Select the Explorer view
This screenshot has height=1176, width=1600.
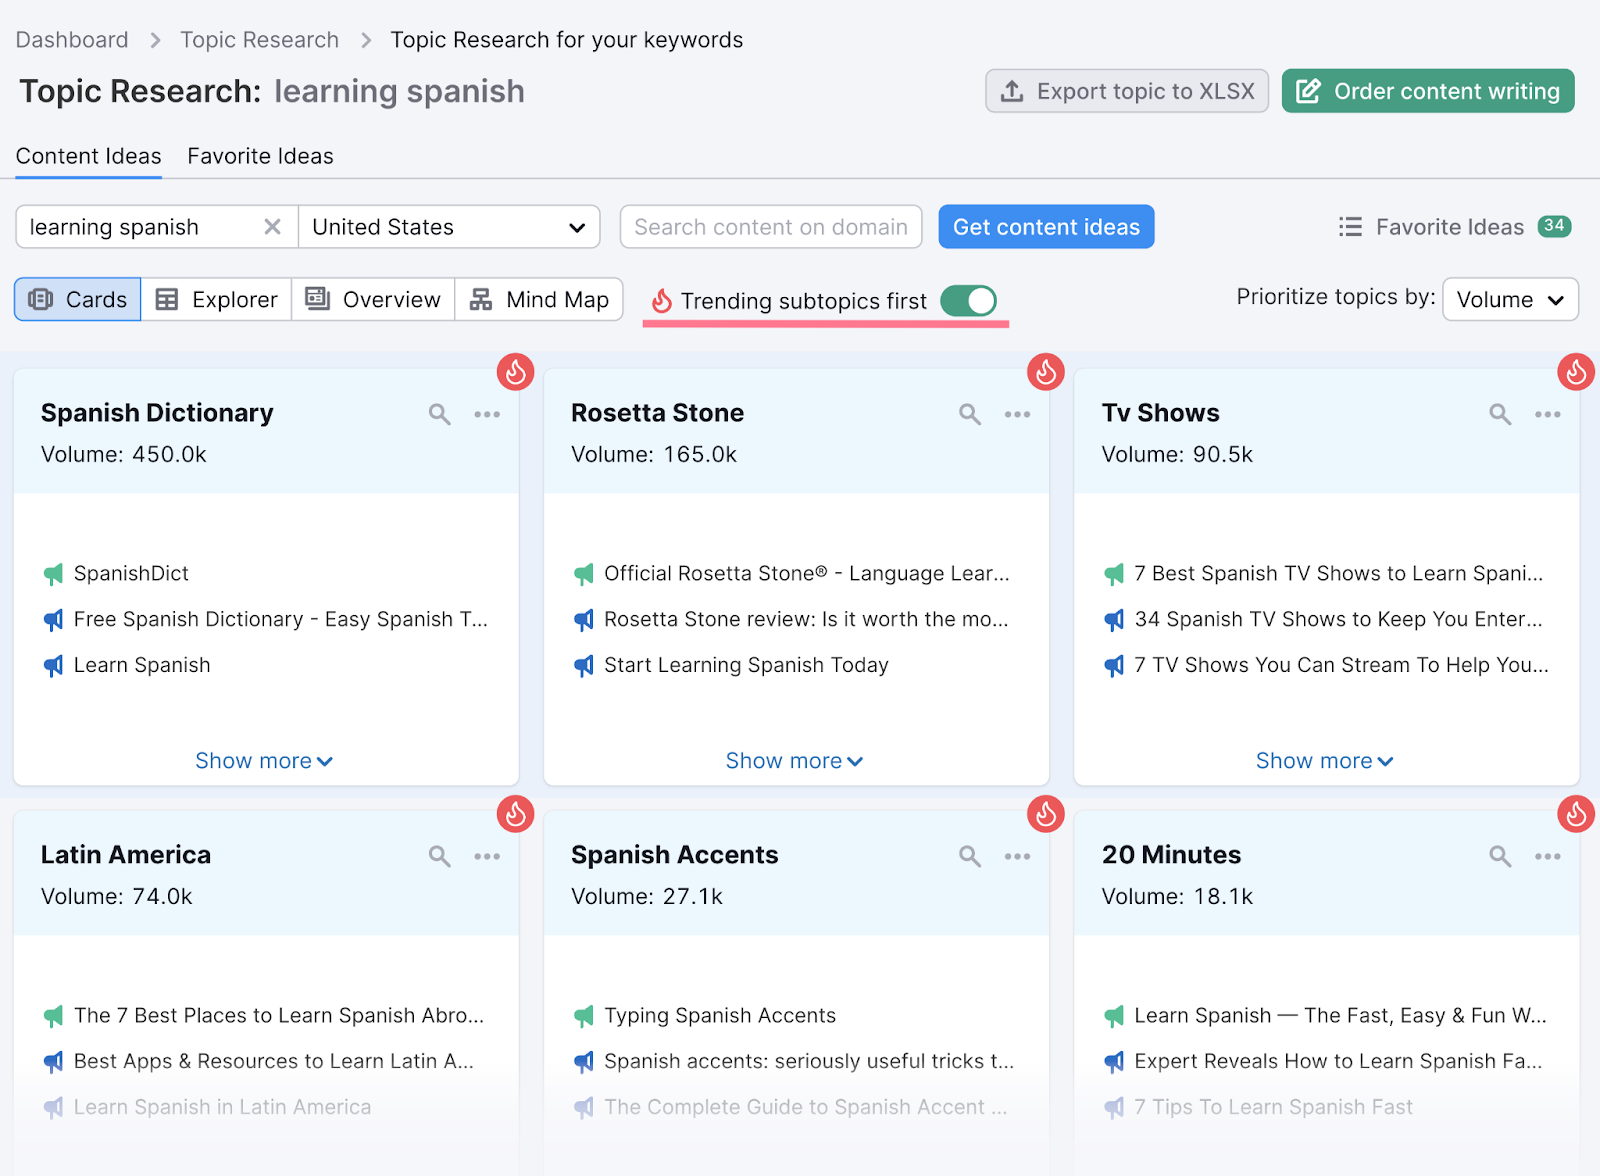coord(216,299)
